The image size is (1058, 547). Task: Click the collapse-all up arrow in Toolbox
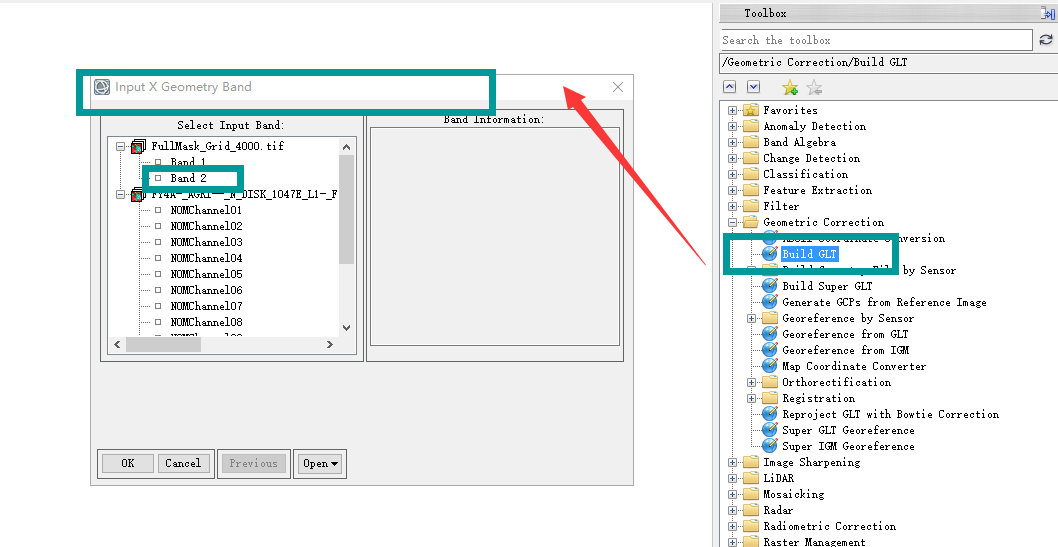pyautogui.click(x=729, y=87)
